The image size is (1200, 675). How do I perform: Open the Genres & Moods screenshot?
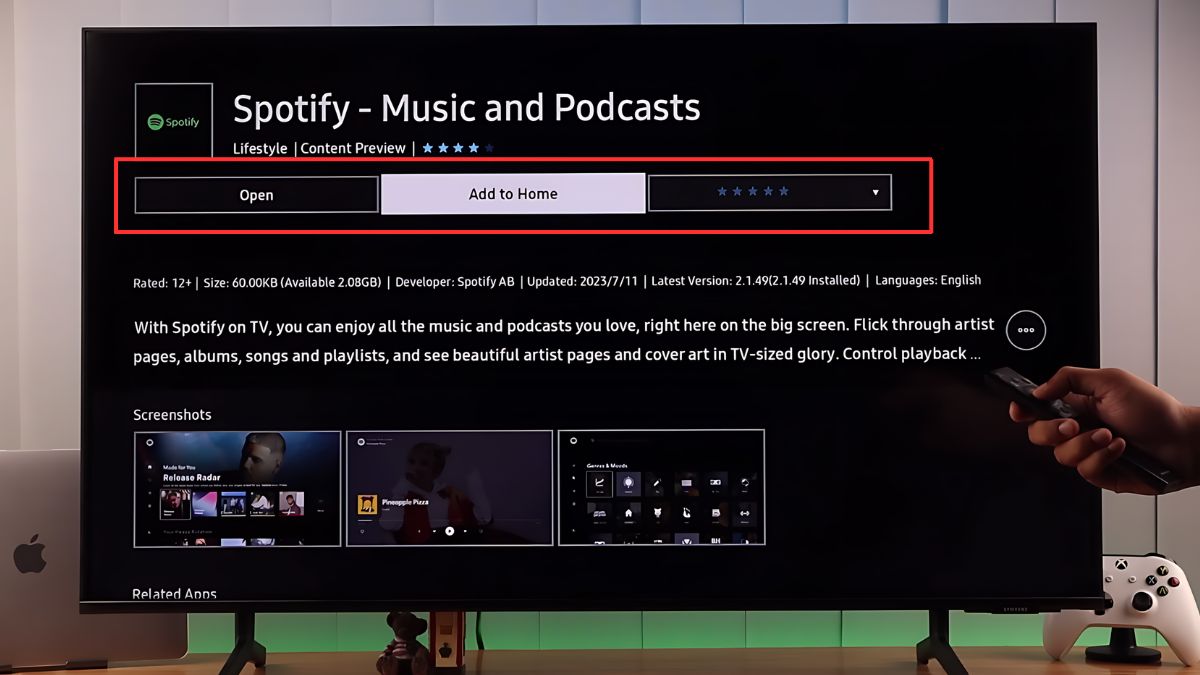[x=661, y=488]
